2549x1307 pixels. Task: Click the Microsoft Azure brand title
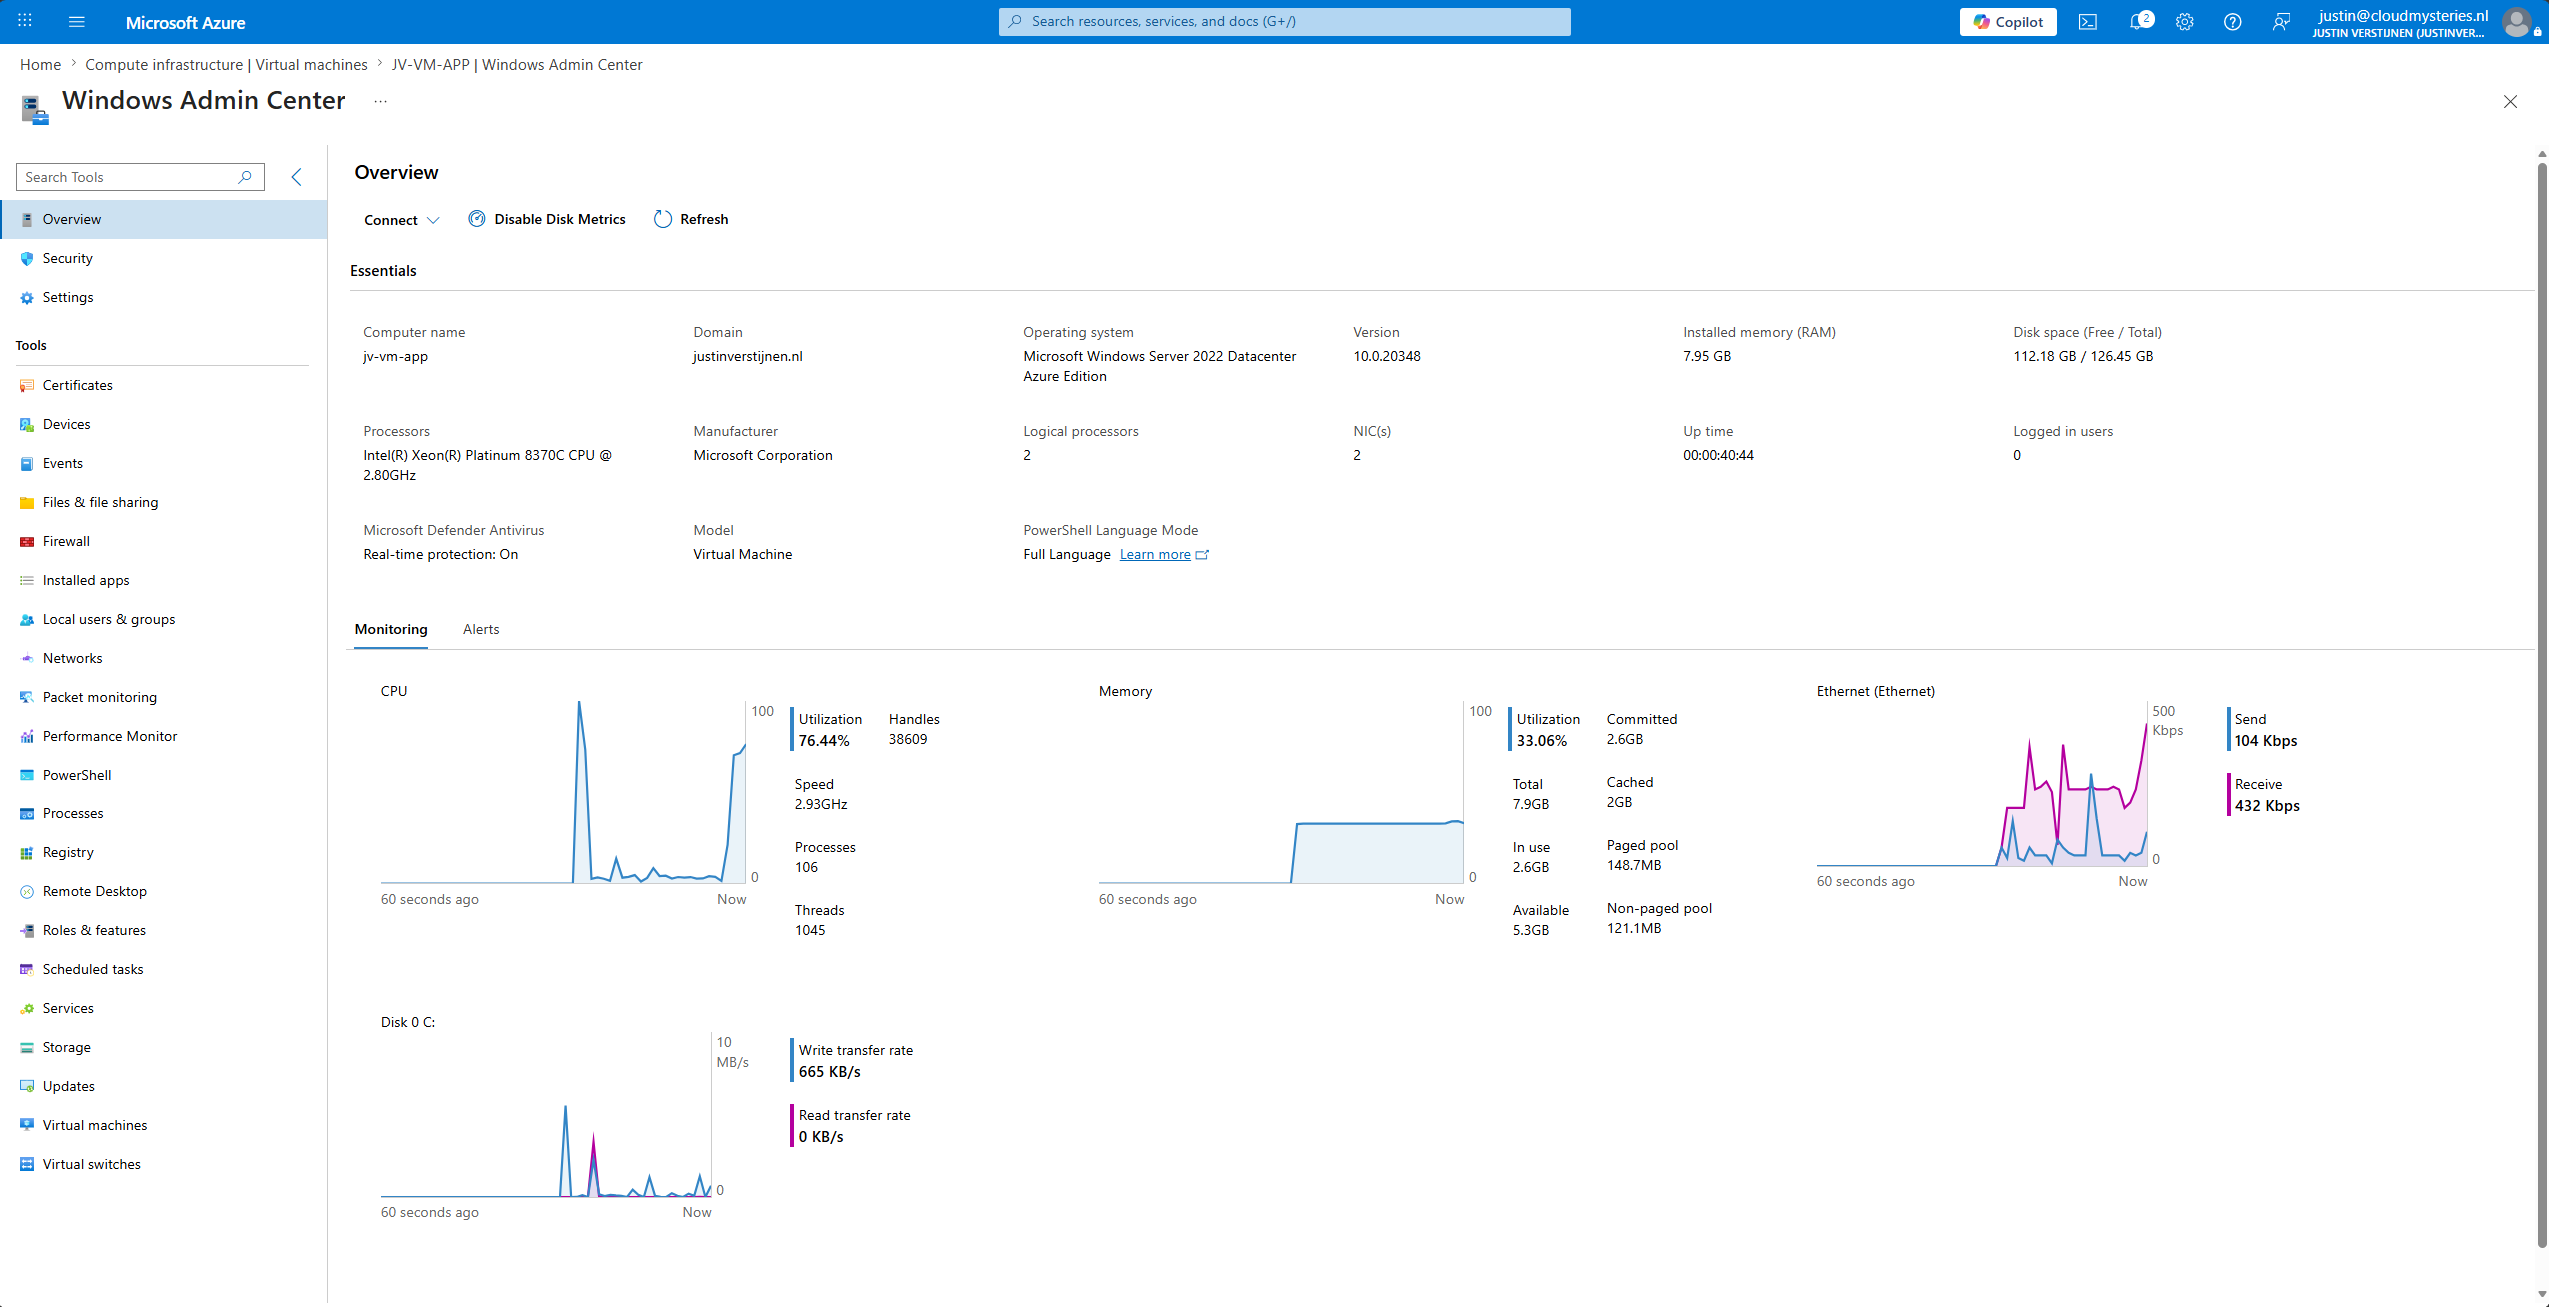[x=185, y=22]
